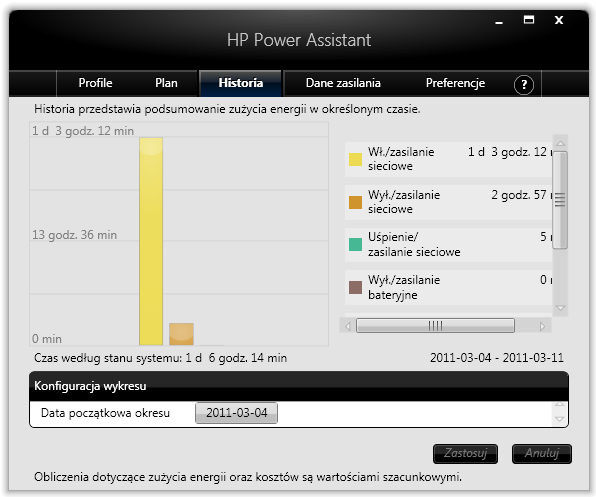Click the legend scroll left arrow

(347, 326)
